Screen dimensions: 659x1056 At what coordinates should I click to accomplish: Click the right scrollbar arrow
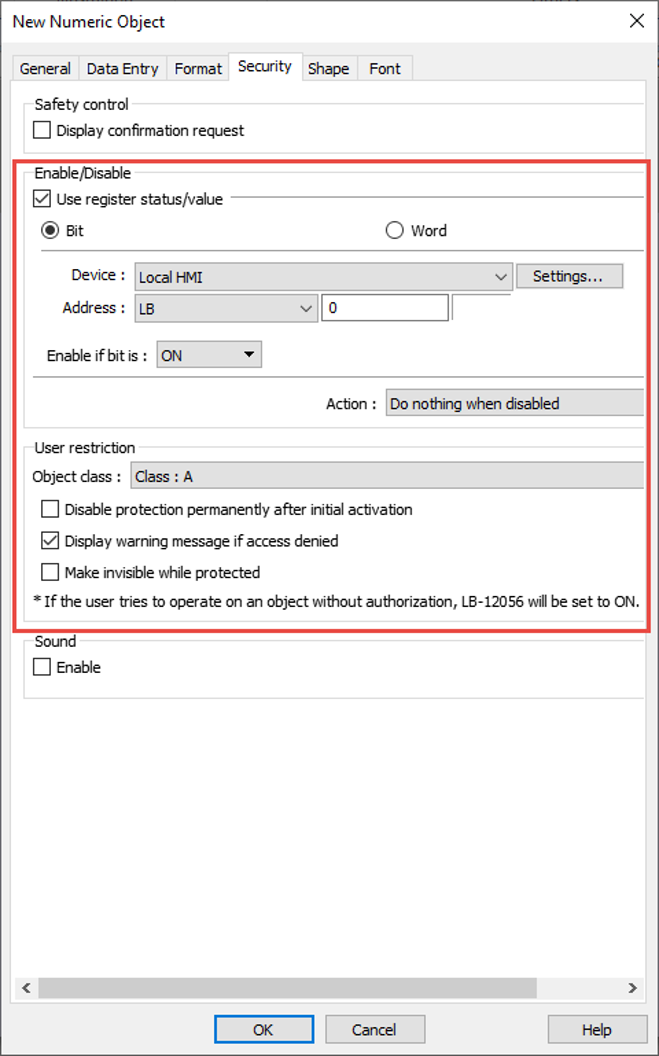point(632,988)
